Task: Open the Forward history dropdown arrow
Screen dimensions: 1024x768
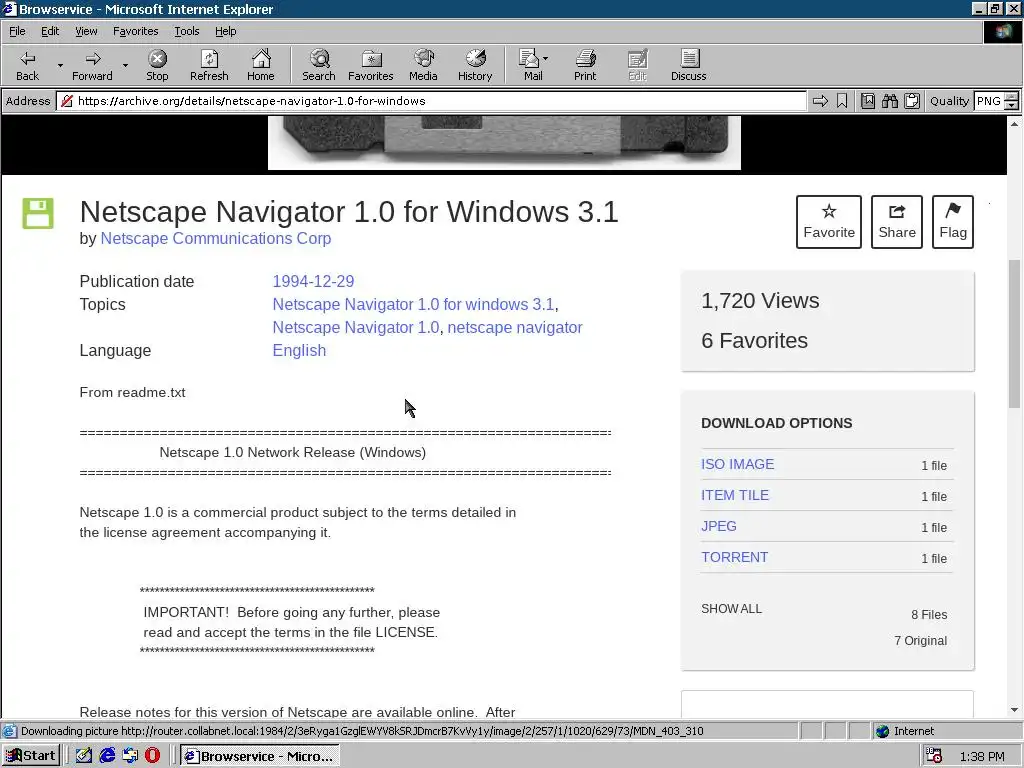Action: click(x=125, y=65)
